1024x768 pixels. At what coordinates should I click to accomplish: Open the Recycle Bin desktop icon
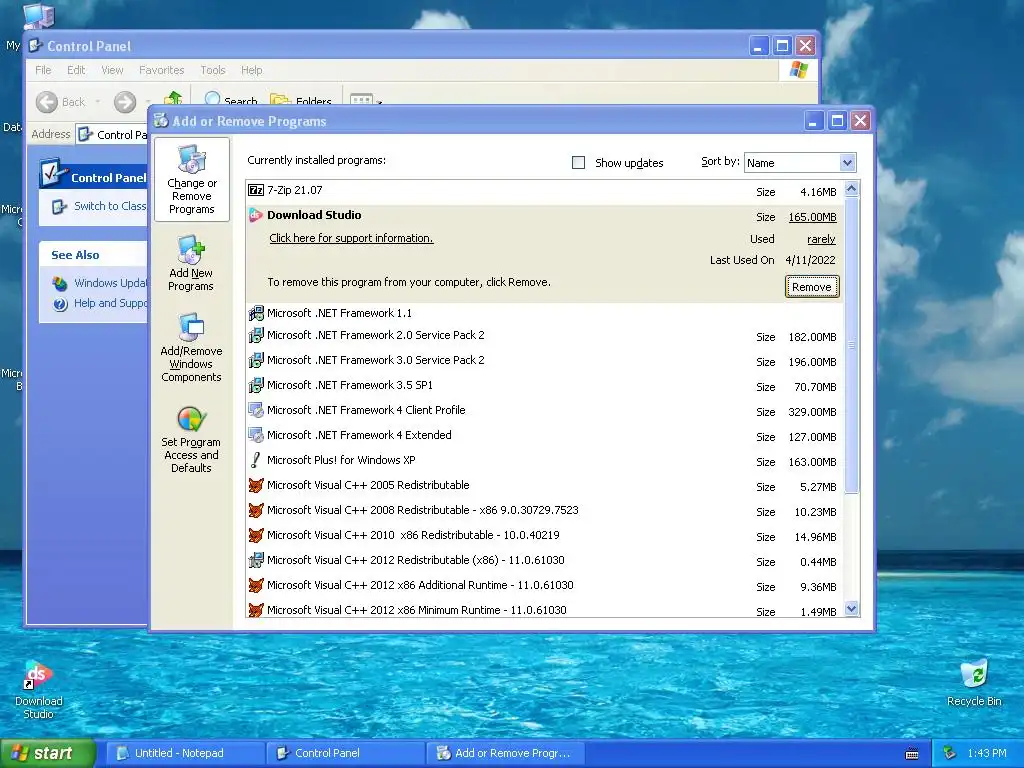pyautogui.click(x=974, y=683)
